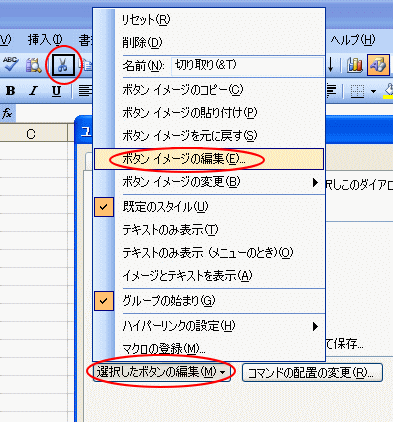Screen dimensions: 393x422
Task: Expand ハイパーリンクの設定(H) submenu
Action: 209,326
